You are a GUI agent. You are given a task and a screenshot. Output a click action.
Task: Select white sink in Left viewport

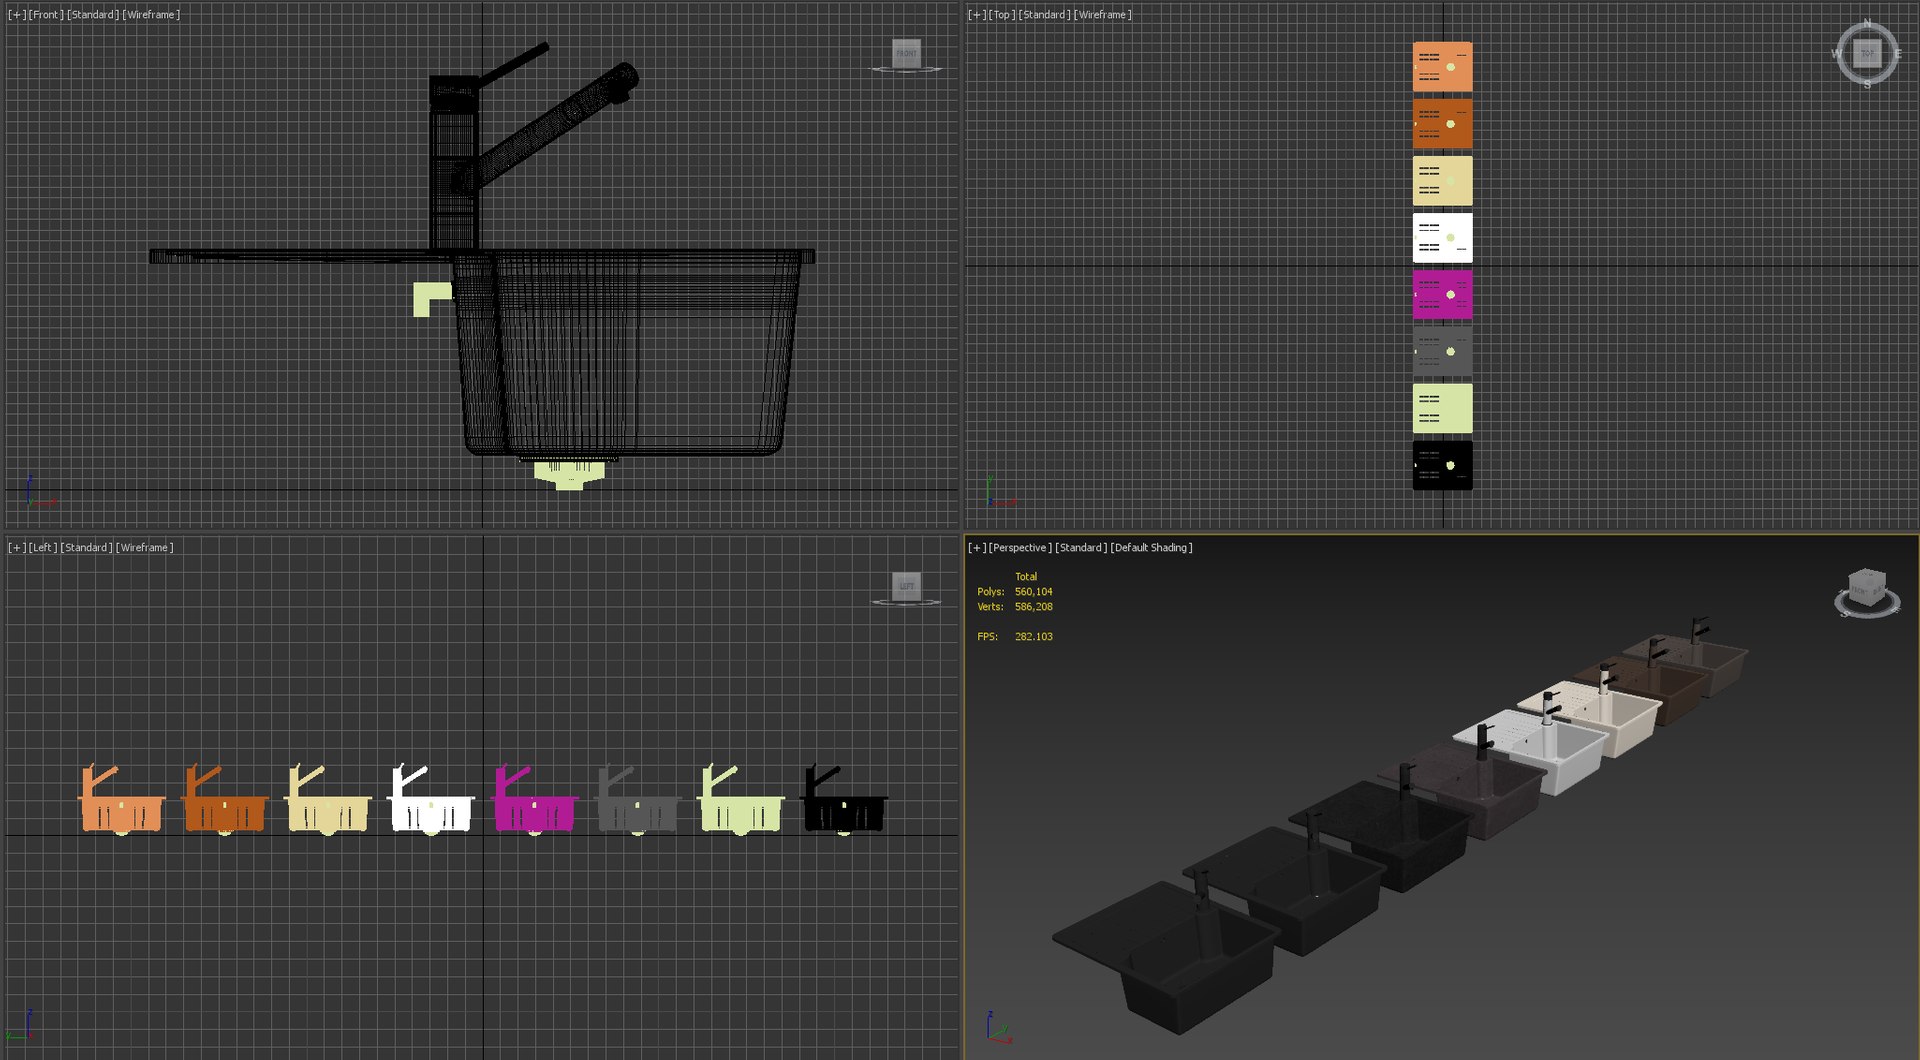[x=432, y=812]
